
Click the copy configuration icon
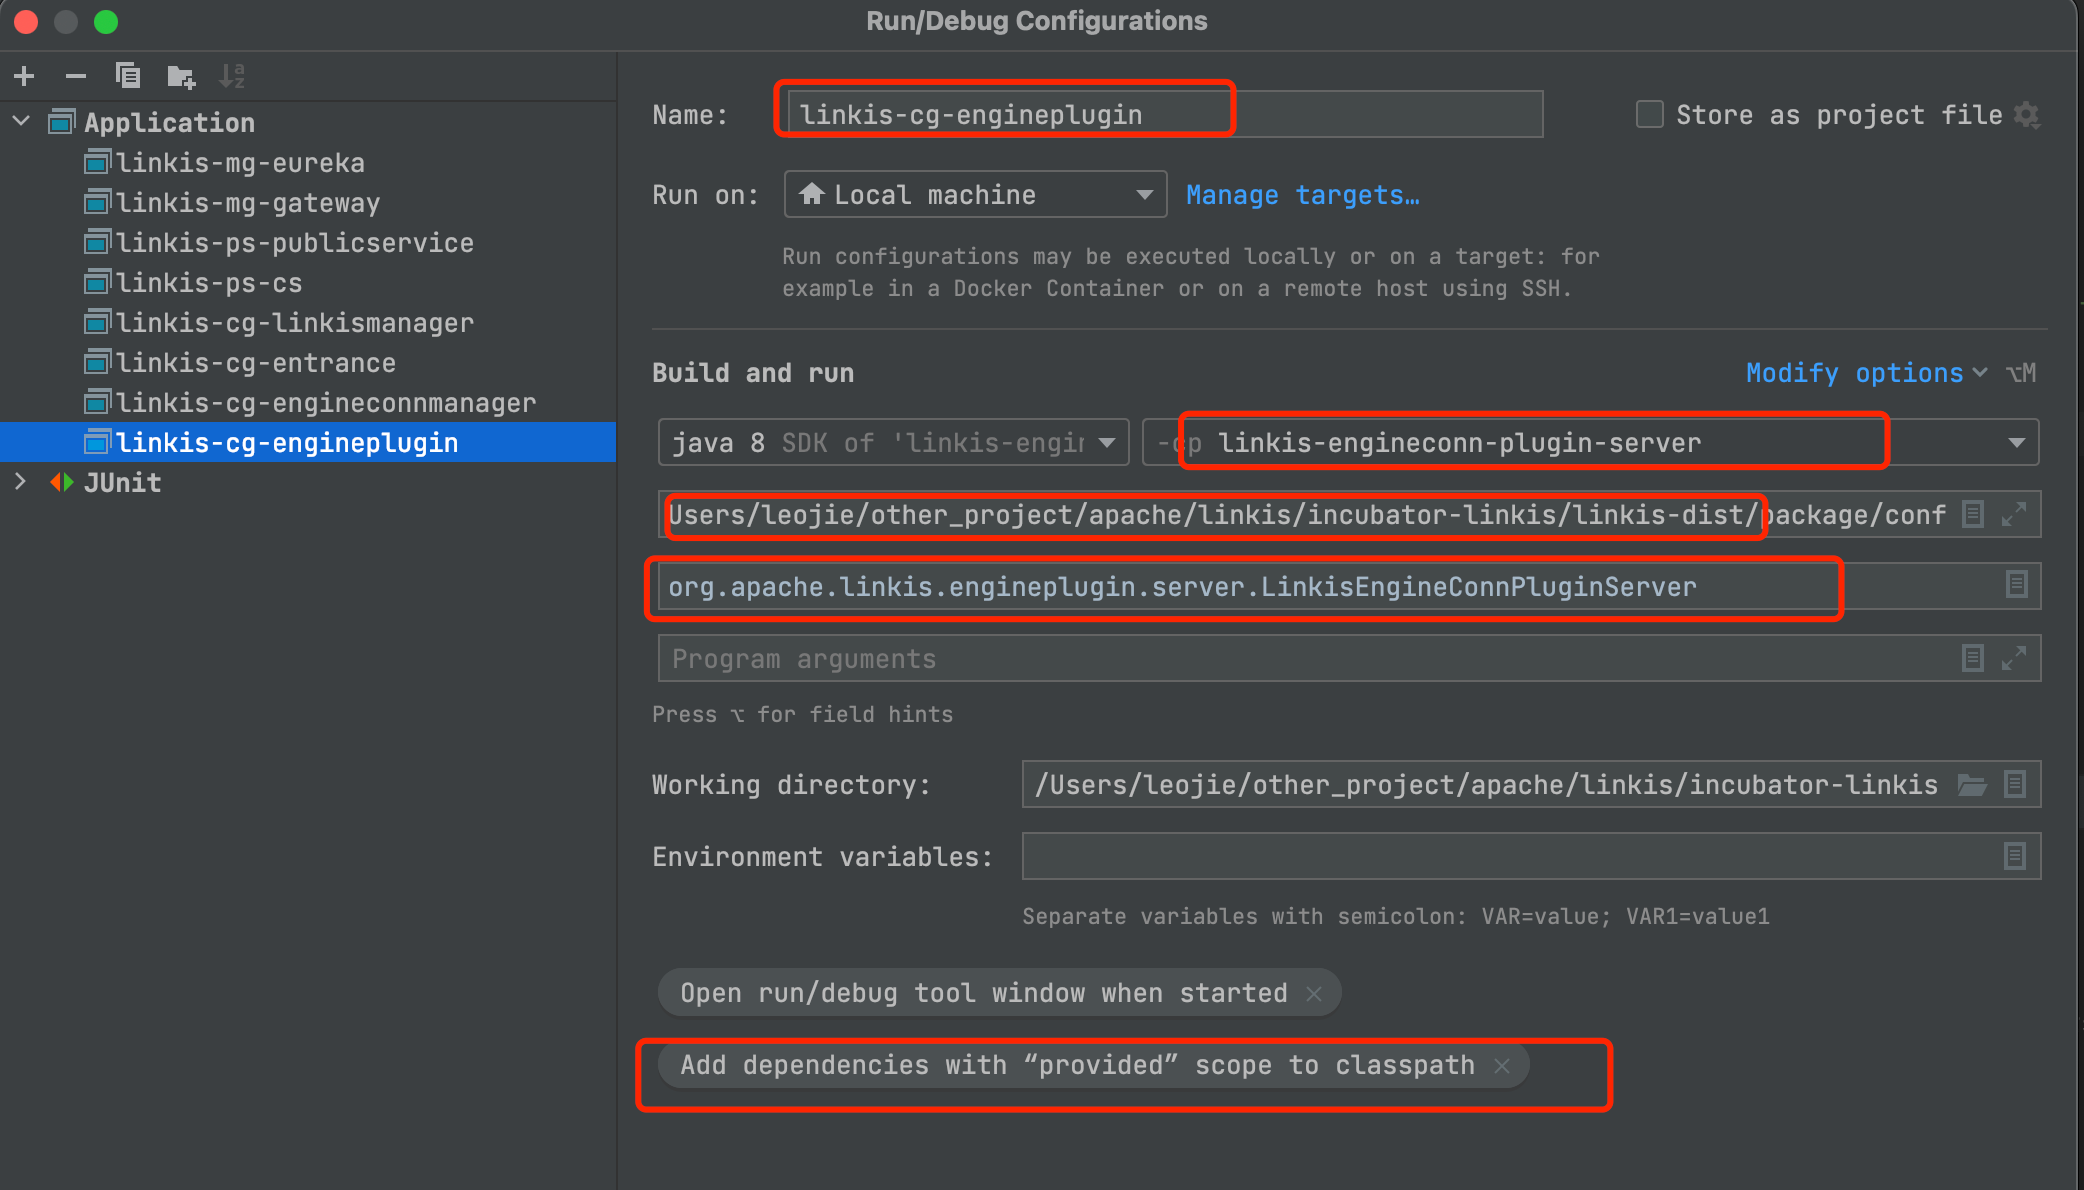click(129, 74)
